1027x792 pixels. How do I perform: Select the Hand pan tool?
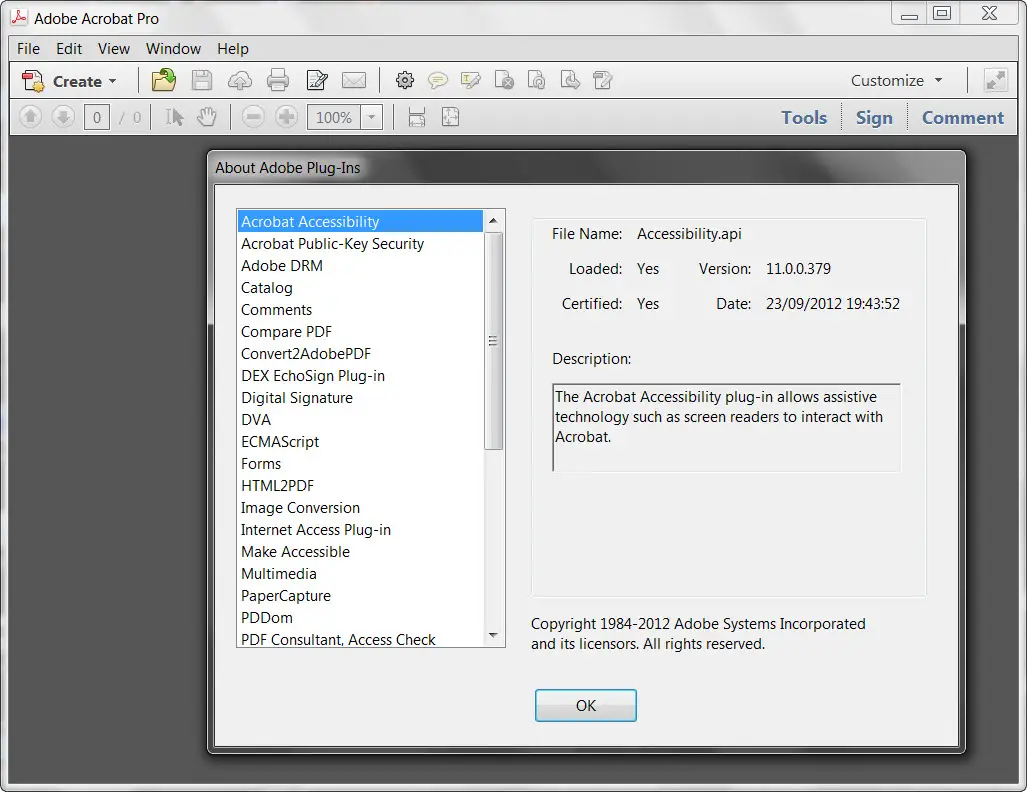click(x=207, y=117)
